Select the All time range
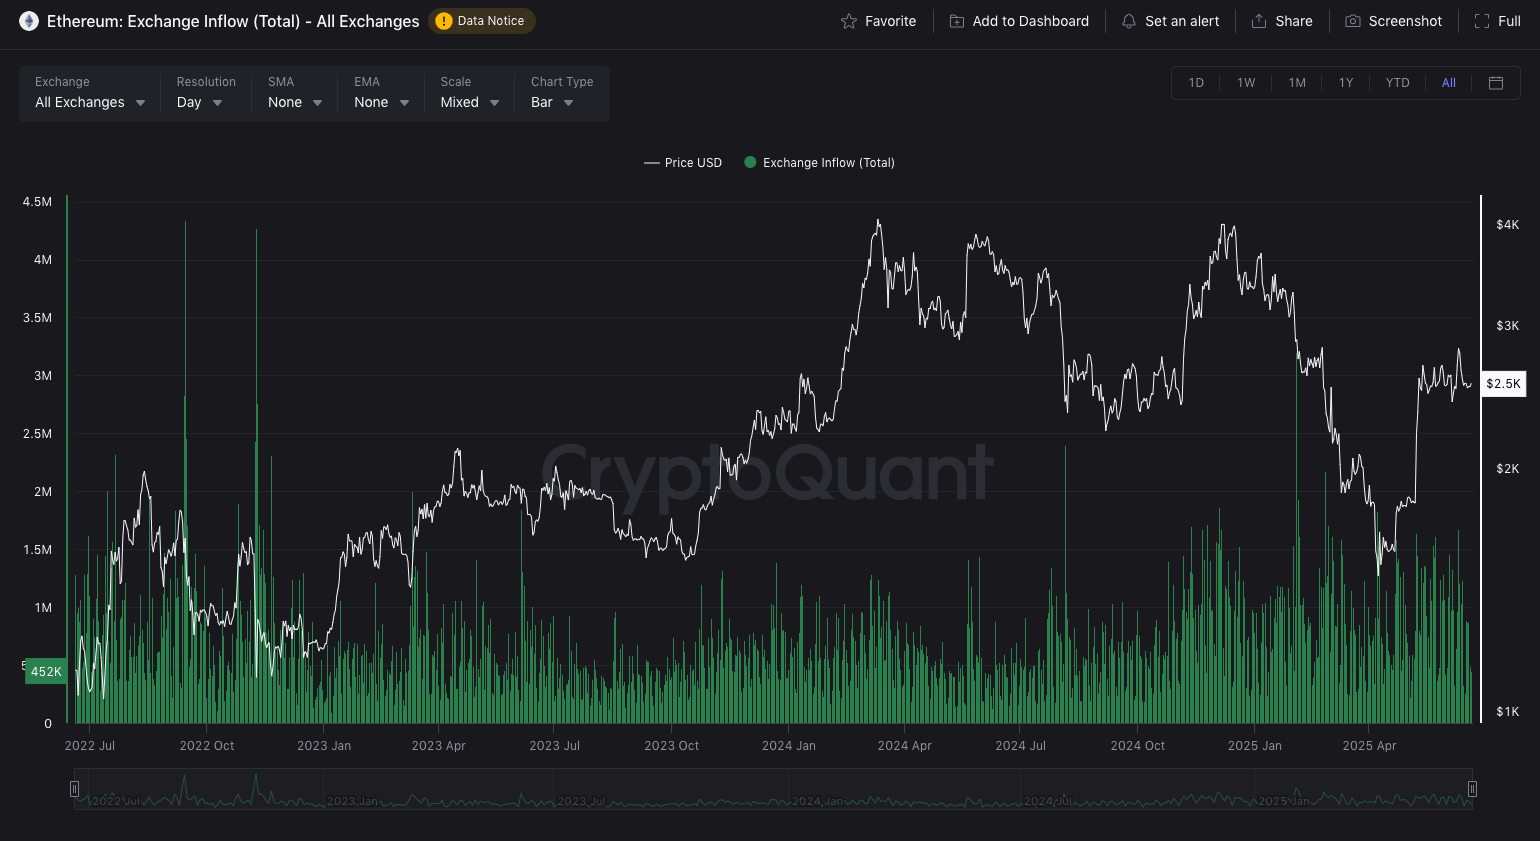This screenshot has height=841, width=1540. [1448, 83]
